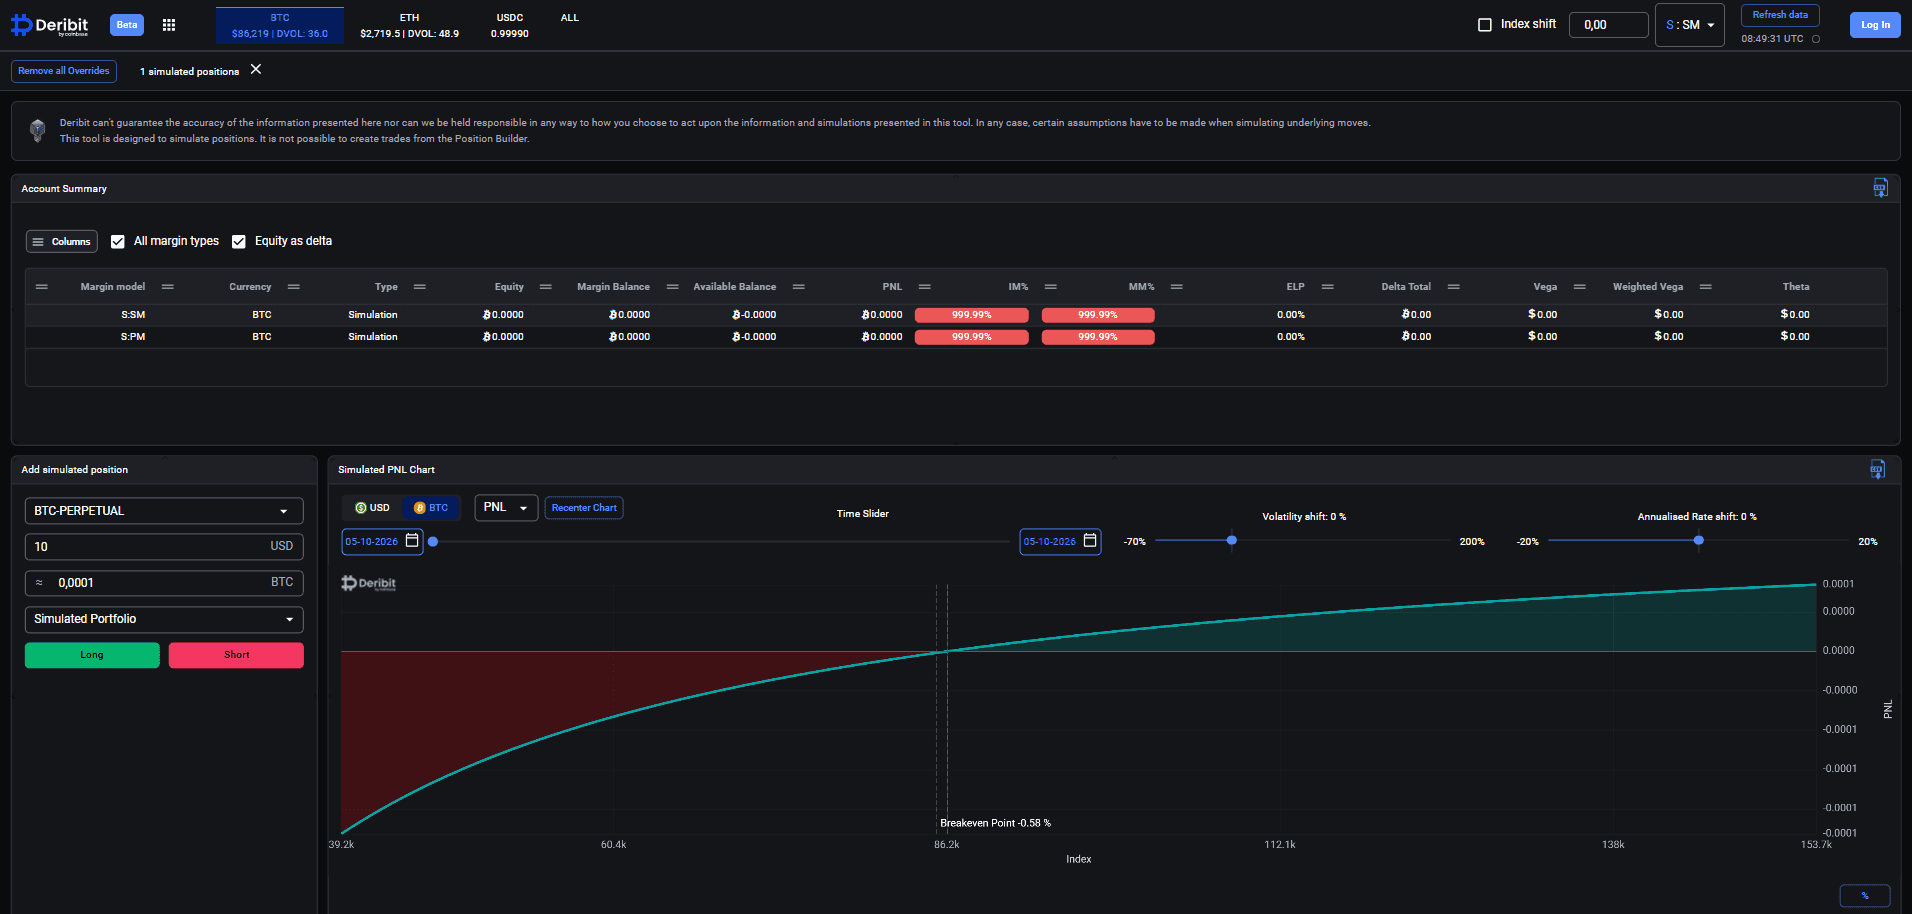Click the Long button
This screenshot has height=914, width=1912.
[92, 655]
